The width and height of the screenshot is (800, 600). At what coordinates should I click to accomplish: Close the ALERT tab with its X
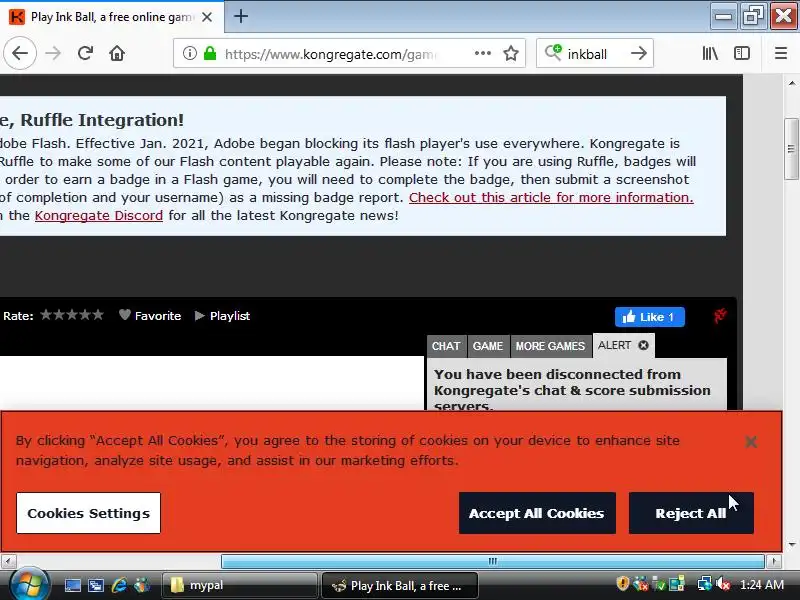(x=643, y=345)
